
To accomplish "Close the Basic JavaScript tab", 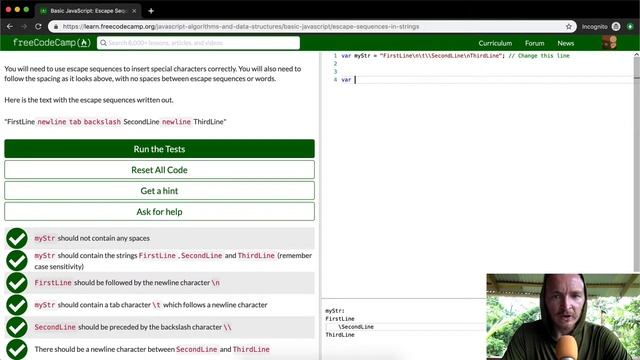I will (134, 11).
